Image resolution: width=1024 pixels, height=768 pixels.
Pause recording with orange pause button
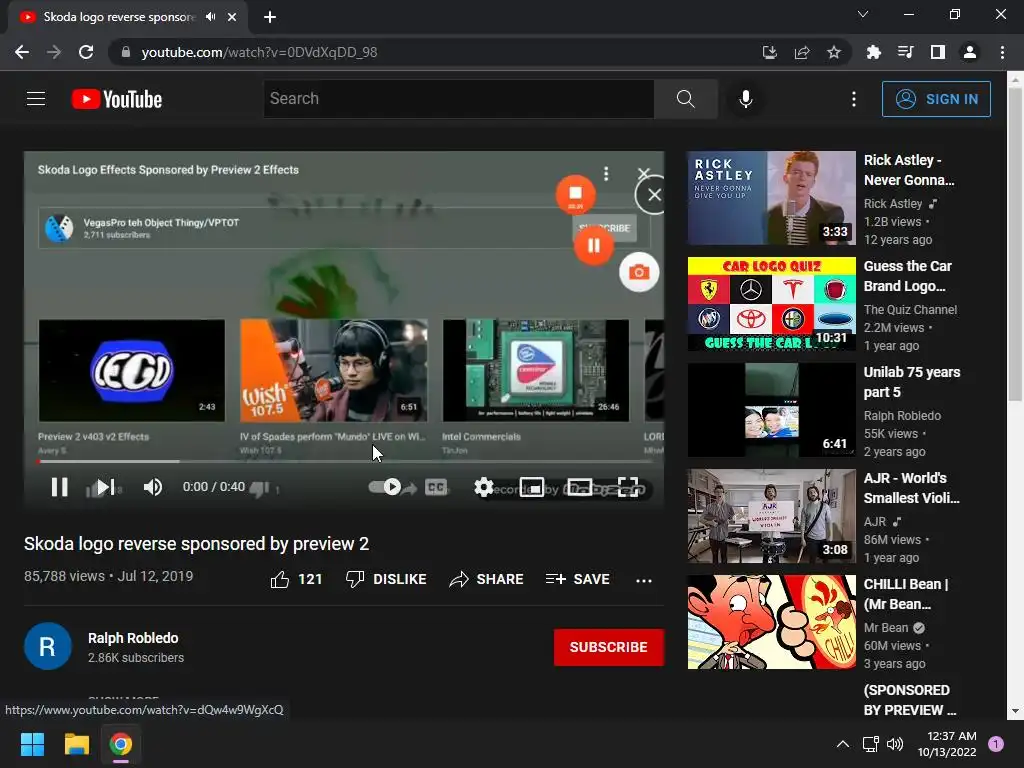pyautogui.click(x=594, y=246)
